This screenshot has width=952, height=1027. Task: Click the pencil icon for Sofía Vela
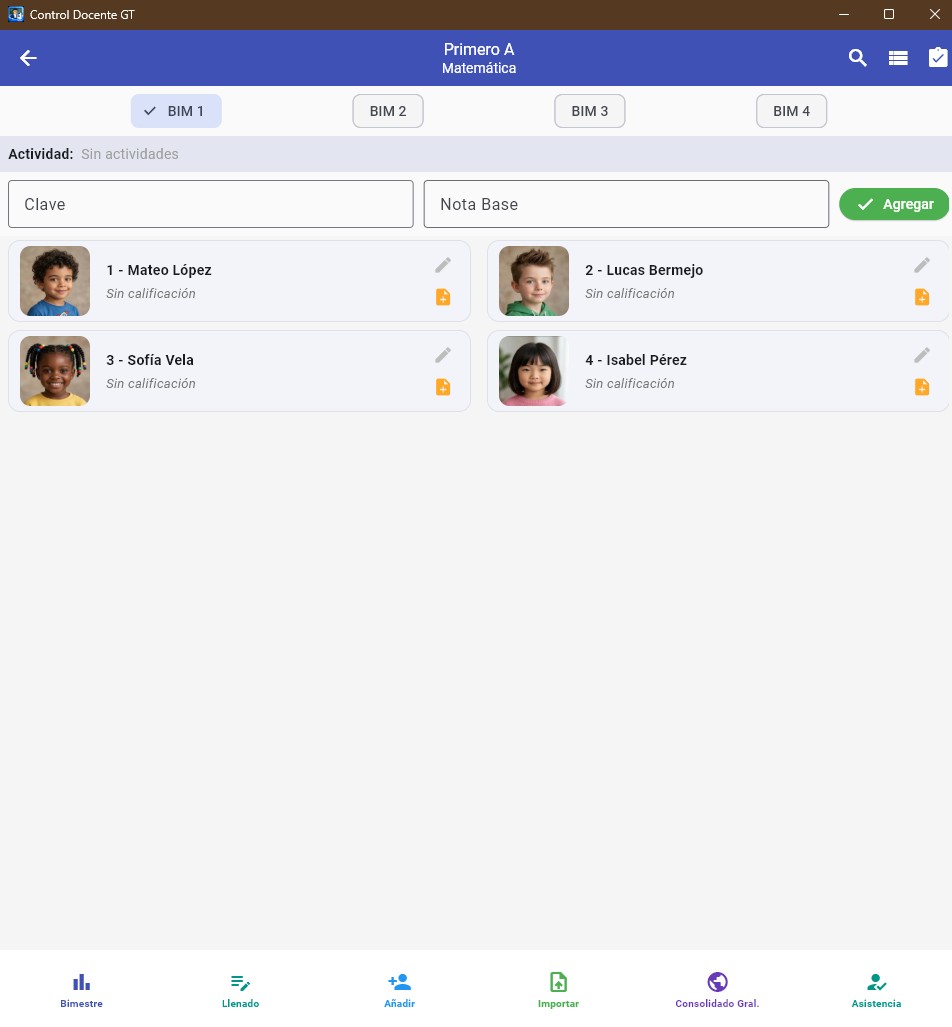pos(443,355)
